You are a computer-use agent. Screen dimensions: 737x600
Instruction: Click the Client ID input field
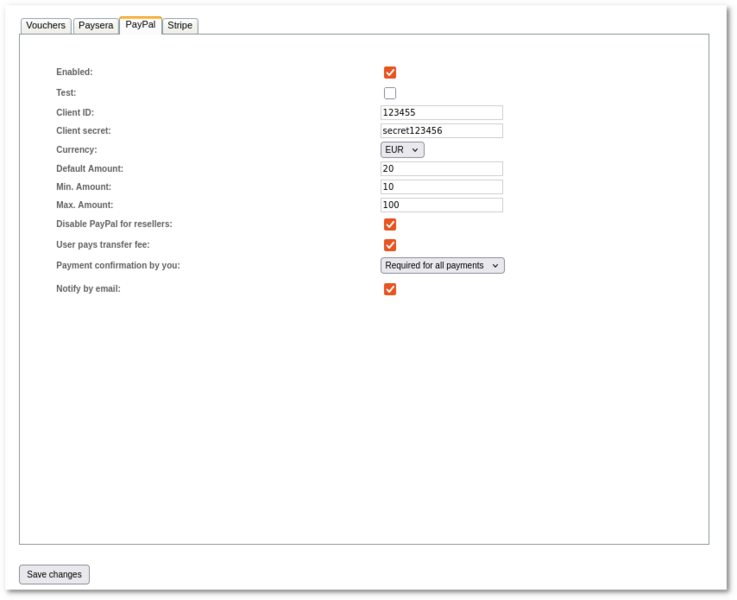point(441,113)
